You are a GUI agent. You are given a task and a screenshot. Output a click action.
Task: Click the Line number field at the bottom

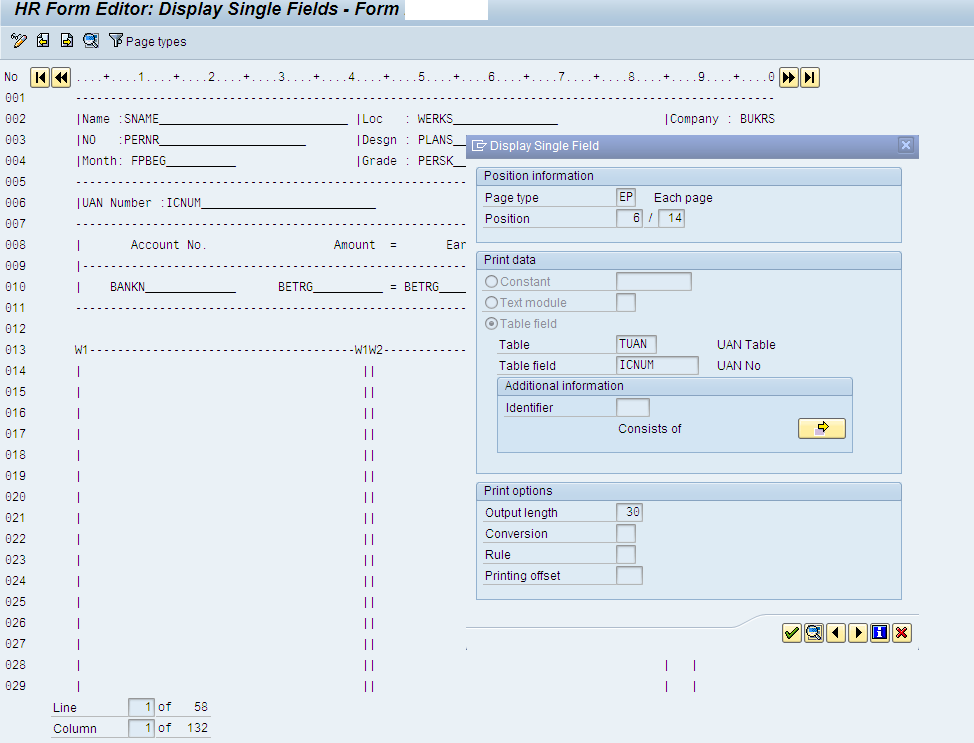click(140, 707)
